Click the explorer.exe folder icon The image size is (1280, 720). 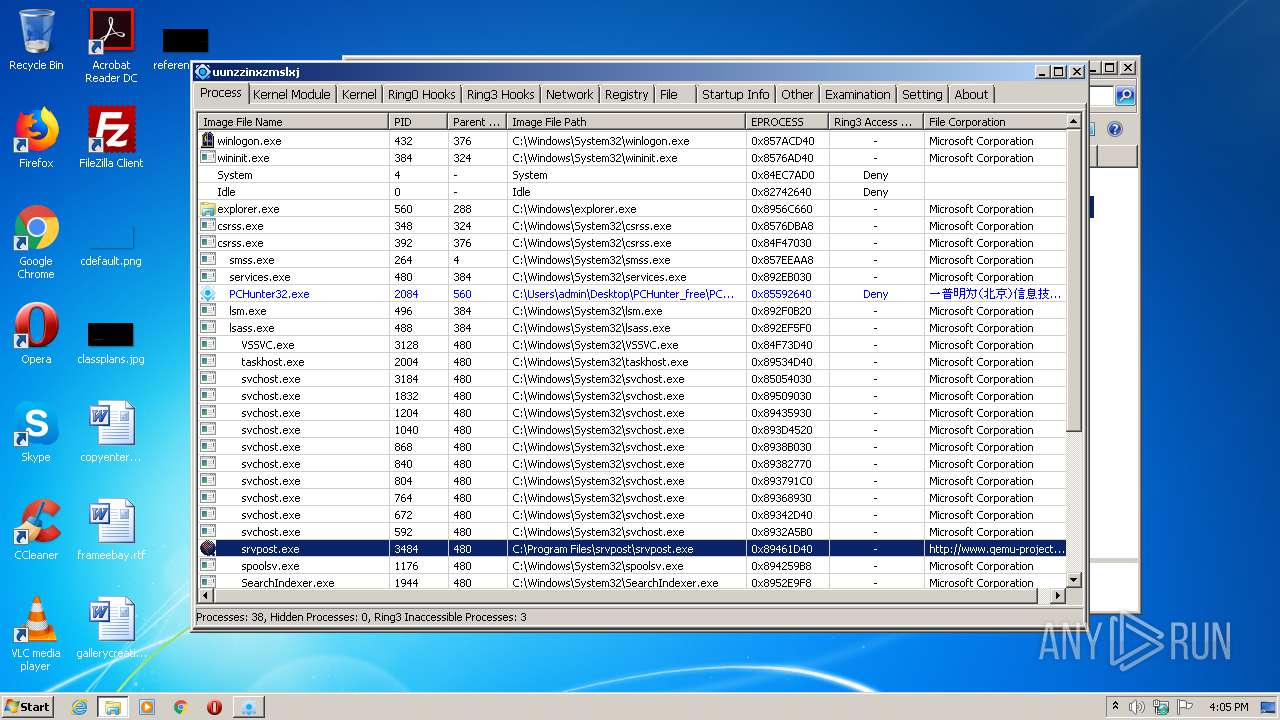208,209
